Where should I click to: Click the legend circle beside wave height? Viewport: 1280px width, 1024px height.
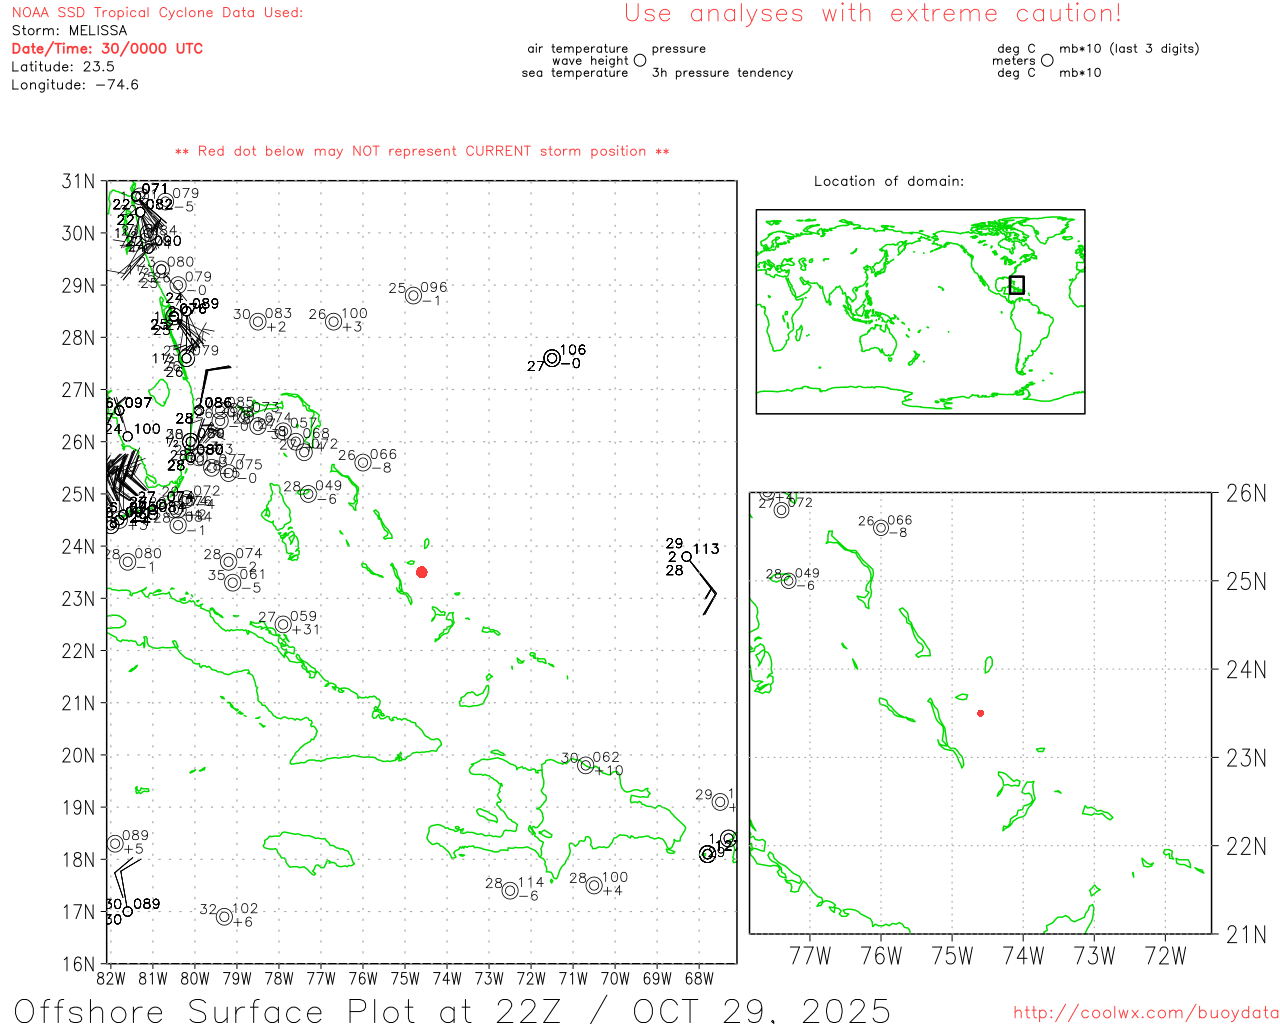click(x=640, y=60)
